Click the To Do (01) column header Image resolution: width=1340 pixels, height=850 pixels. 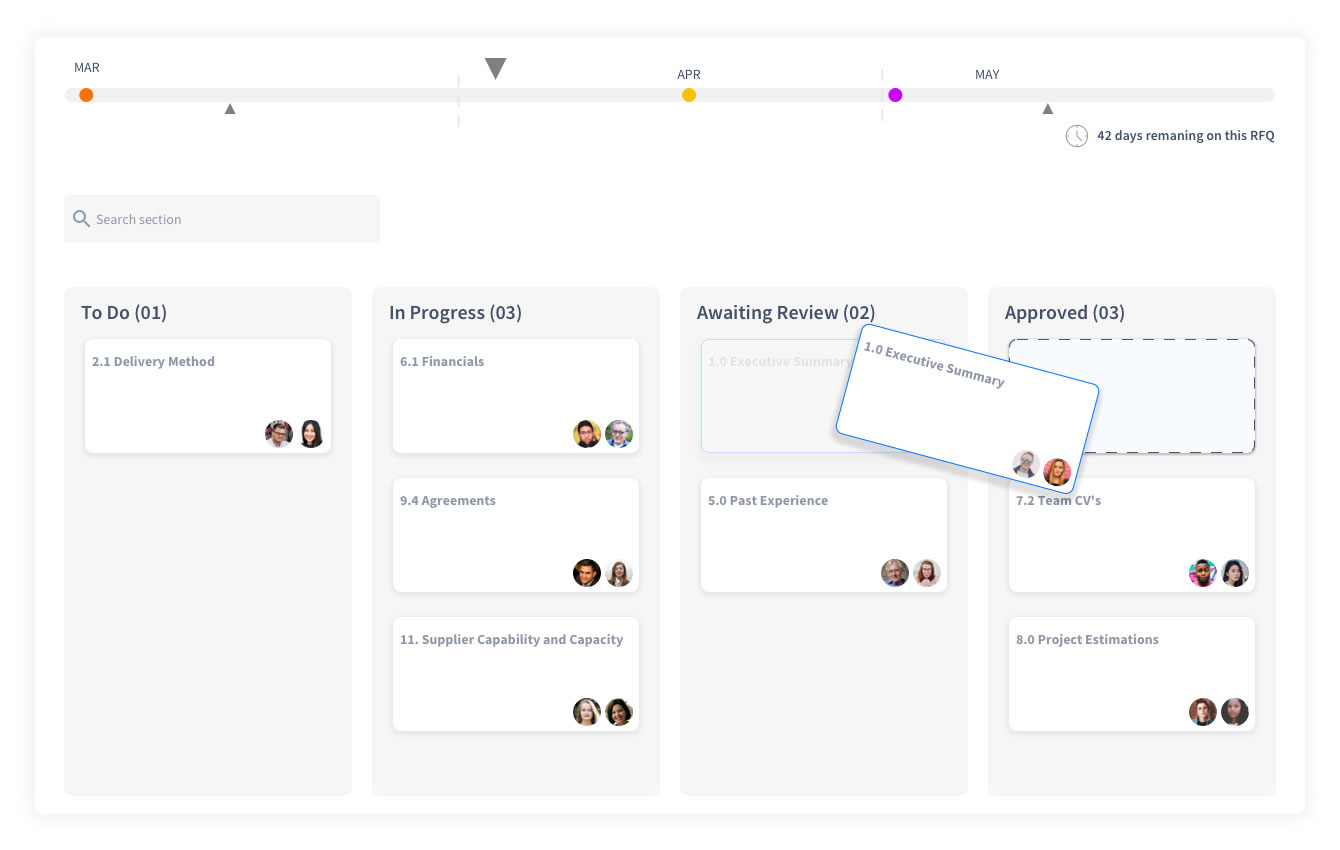click(x=124, y=313)
